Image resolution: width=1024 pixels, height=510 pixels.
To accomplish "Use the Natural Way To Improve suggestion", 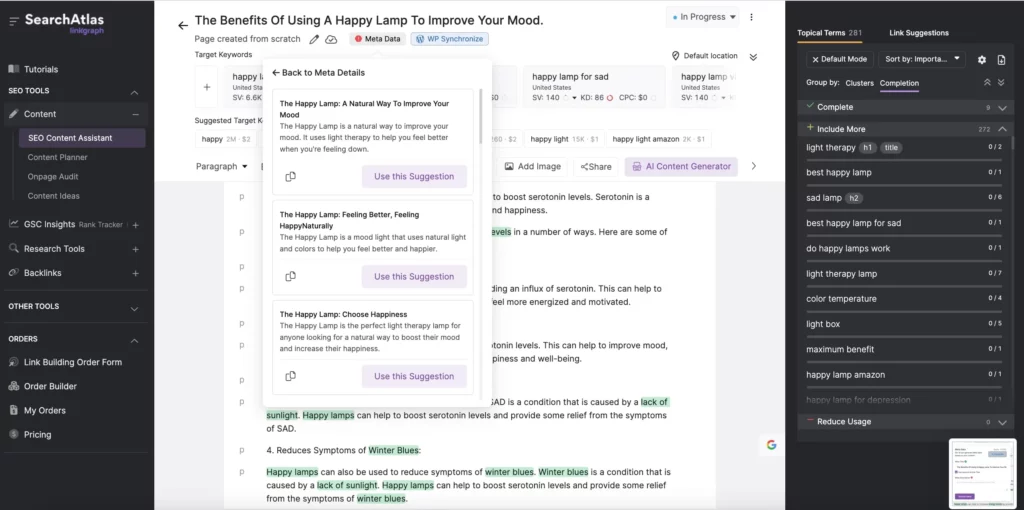I will (x=414, y=176).
